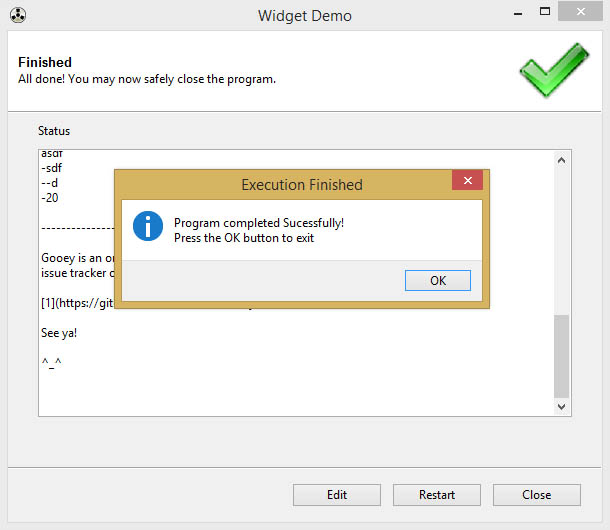Screen dimensions: 610x530
Task: Click the "See ya!" line in status output
Action: [59, 333]
